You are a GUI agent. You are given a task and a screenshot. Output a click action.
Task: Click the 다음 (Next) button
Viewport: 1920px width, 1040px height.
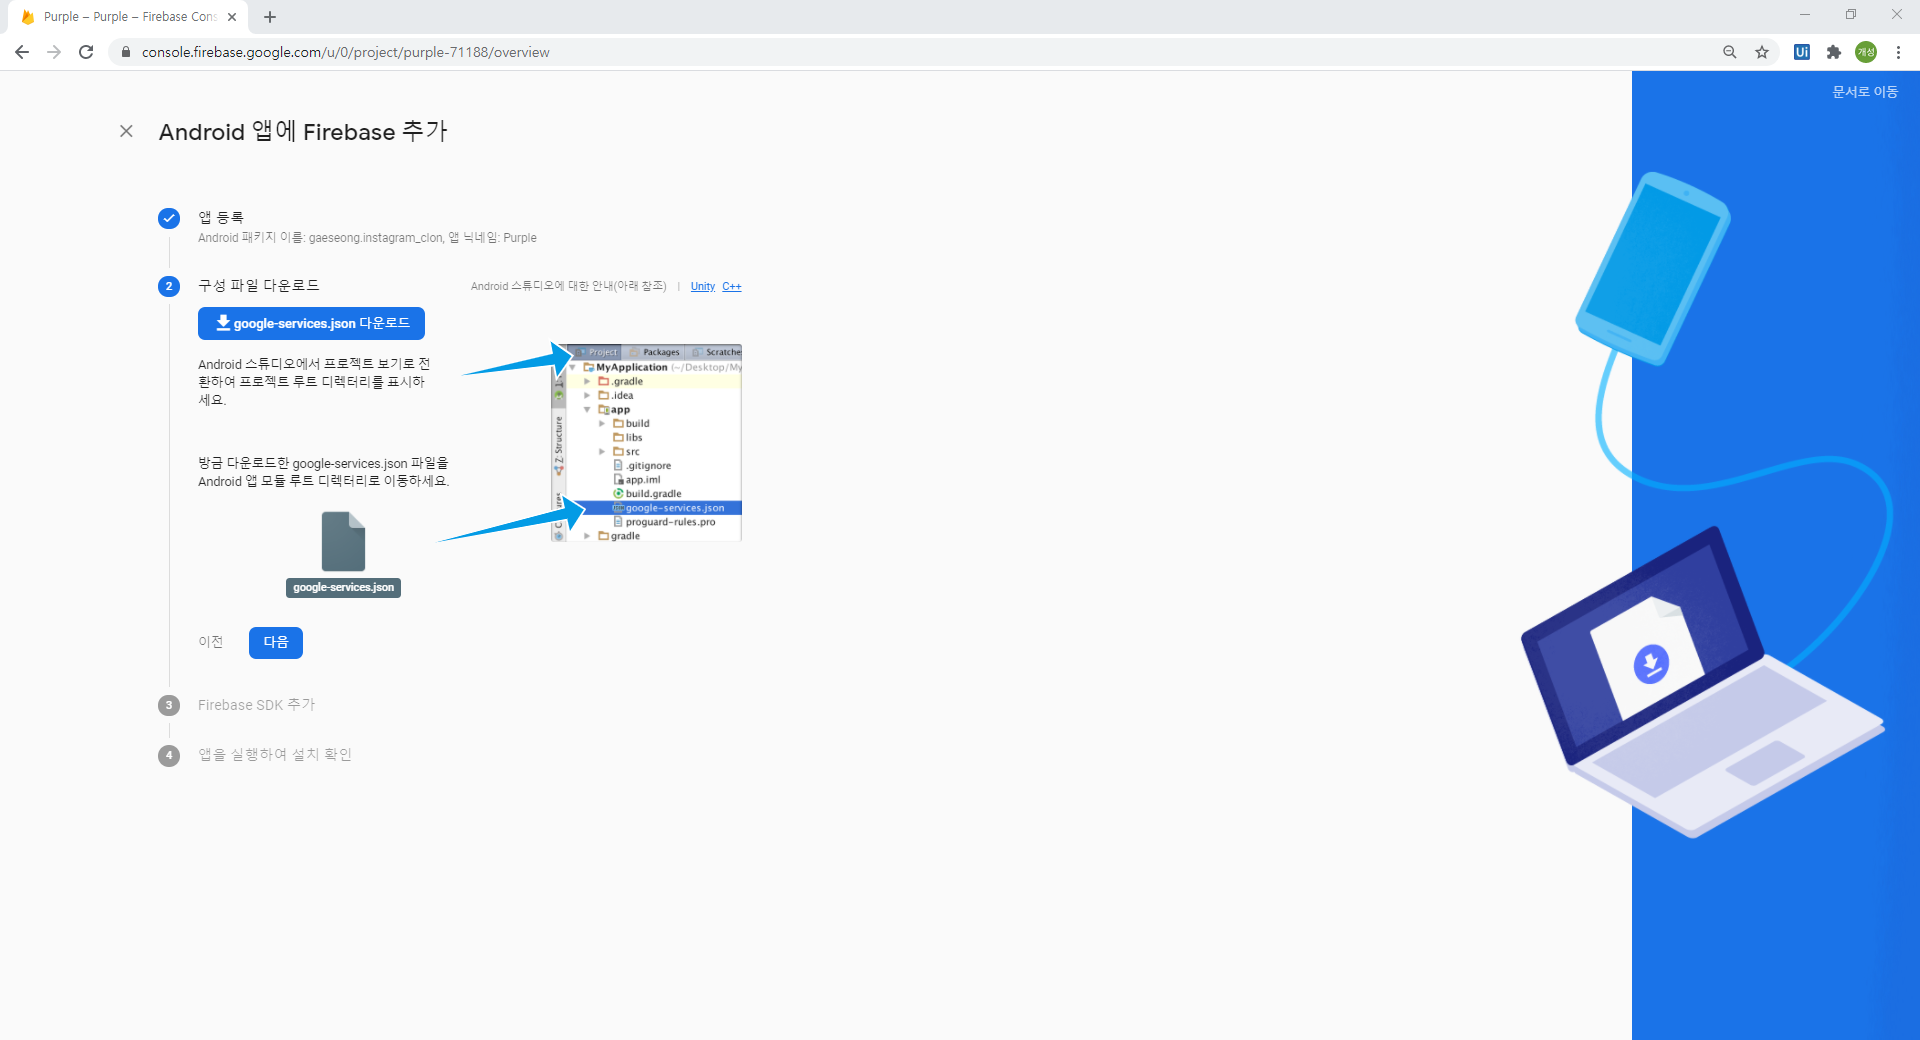point(276,642)
